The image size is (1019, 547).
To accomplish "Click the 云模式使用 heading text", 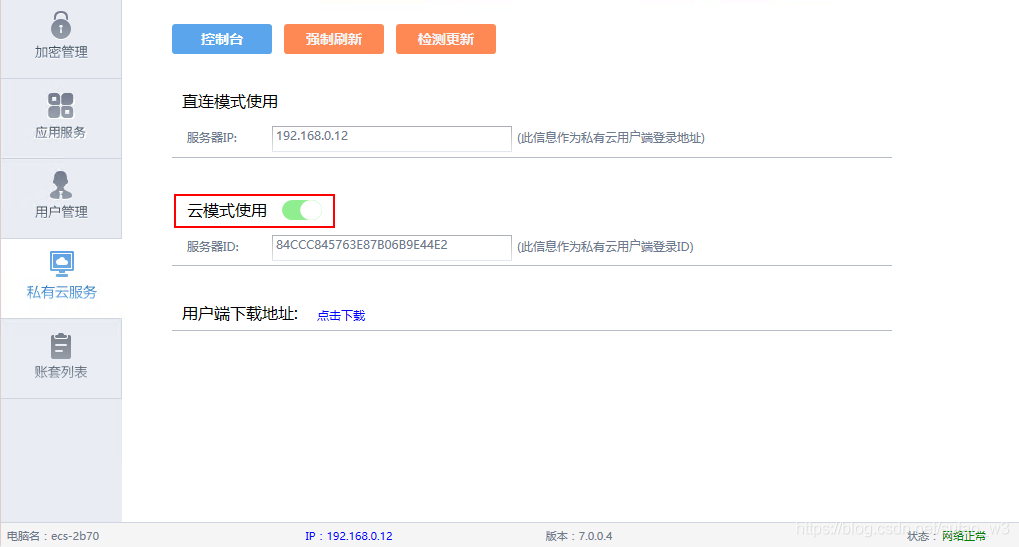I will coord(227,210).
